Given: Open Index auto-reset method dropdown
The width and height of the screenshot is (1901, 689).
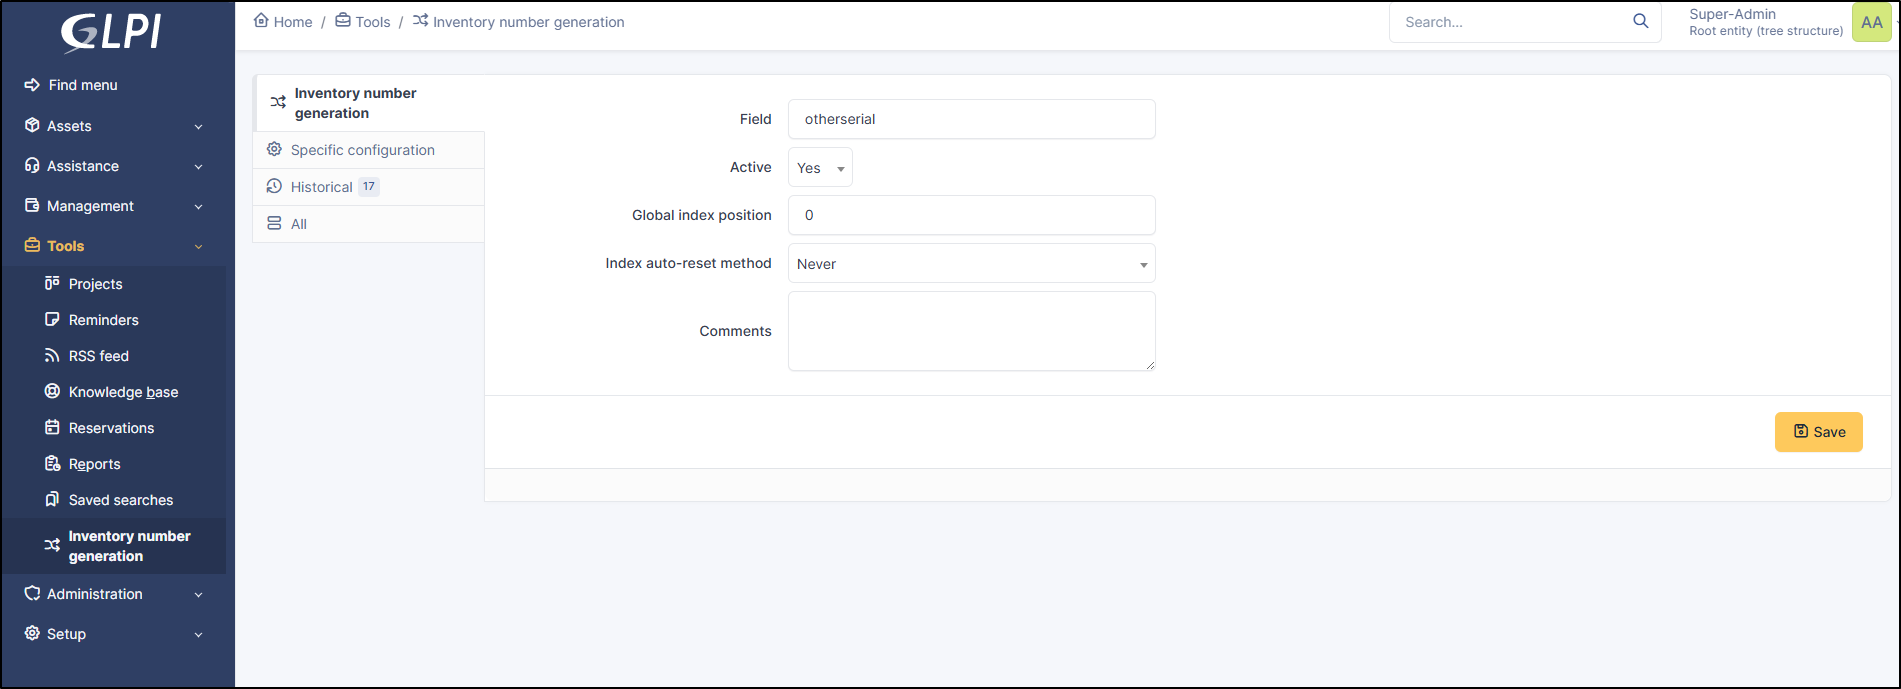Looking at the screenshot, I should click(x=971, y=264).
